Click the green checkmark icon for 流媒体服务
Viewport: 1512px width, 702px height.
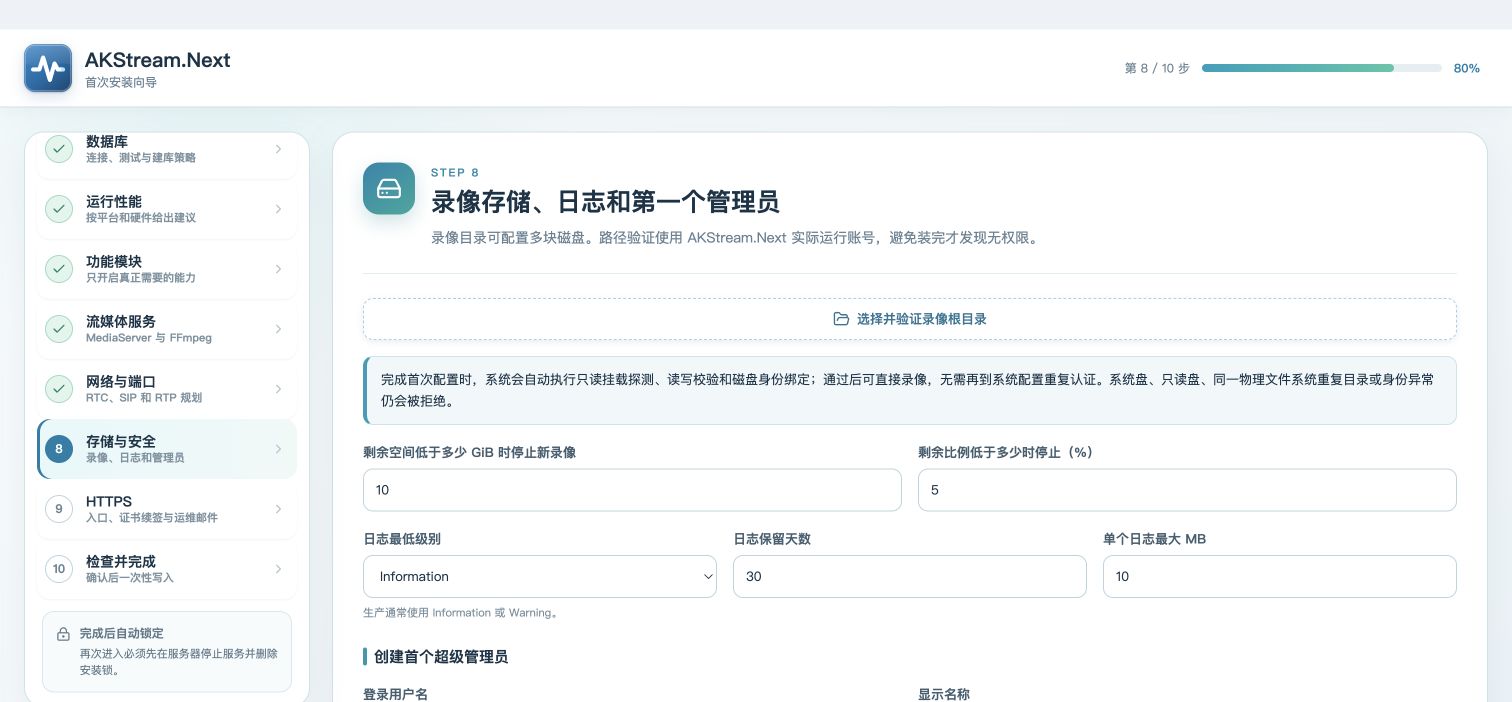(59, 329)
